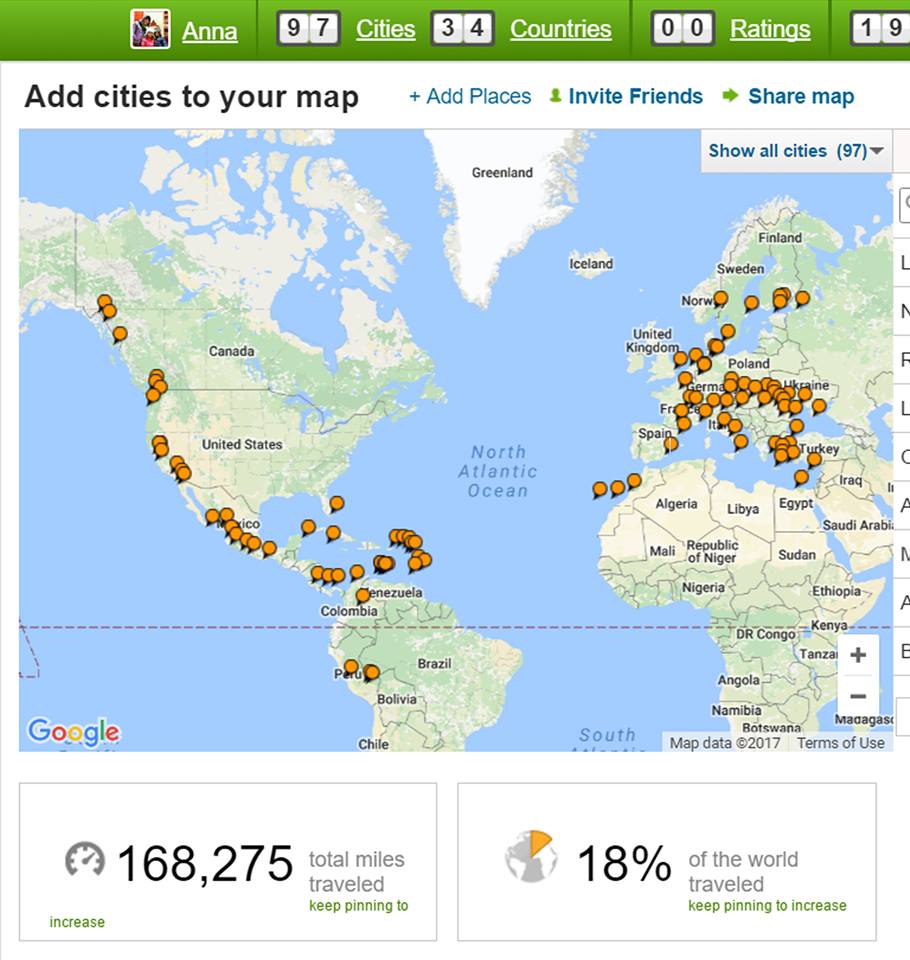Open the Countries tab in header
The image size is (910, 960).
[x=560, y=29]
